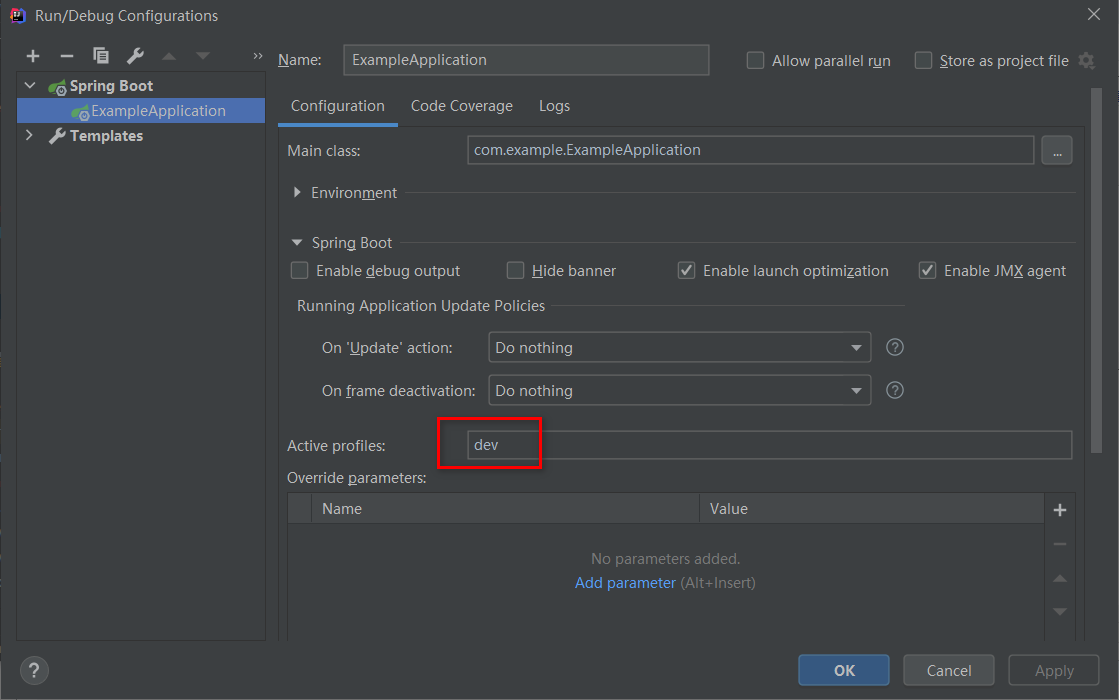
Task: Switch to the Code Coverage tab
Action: tap(462, 106)
